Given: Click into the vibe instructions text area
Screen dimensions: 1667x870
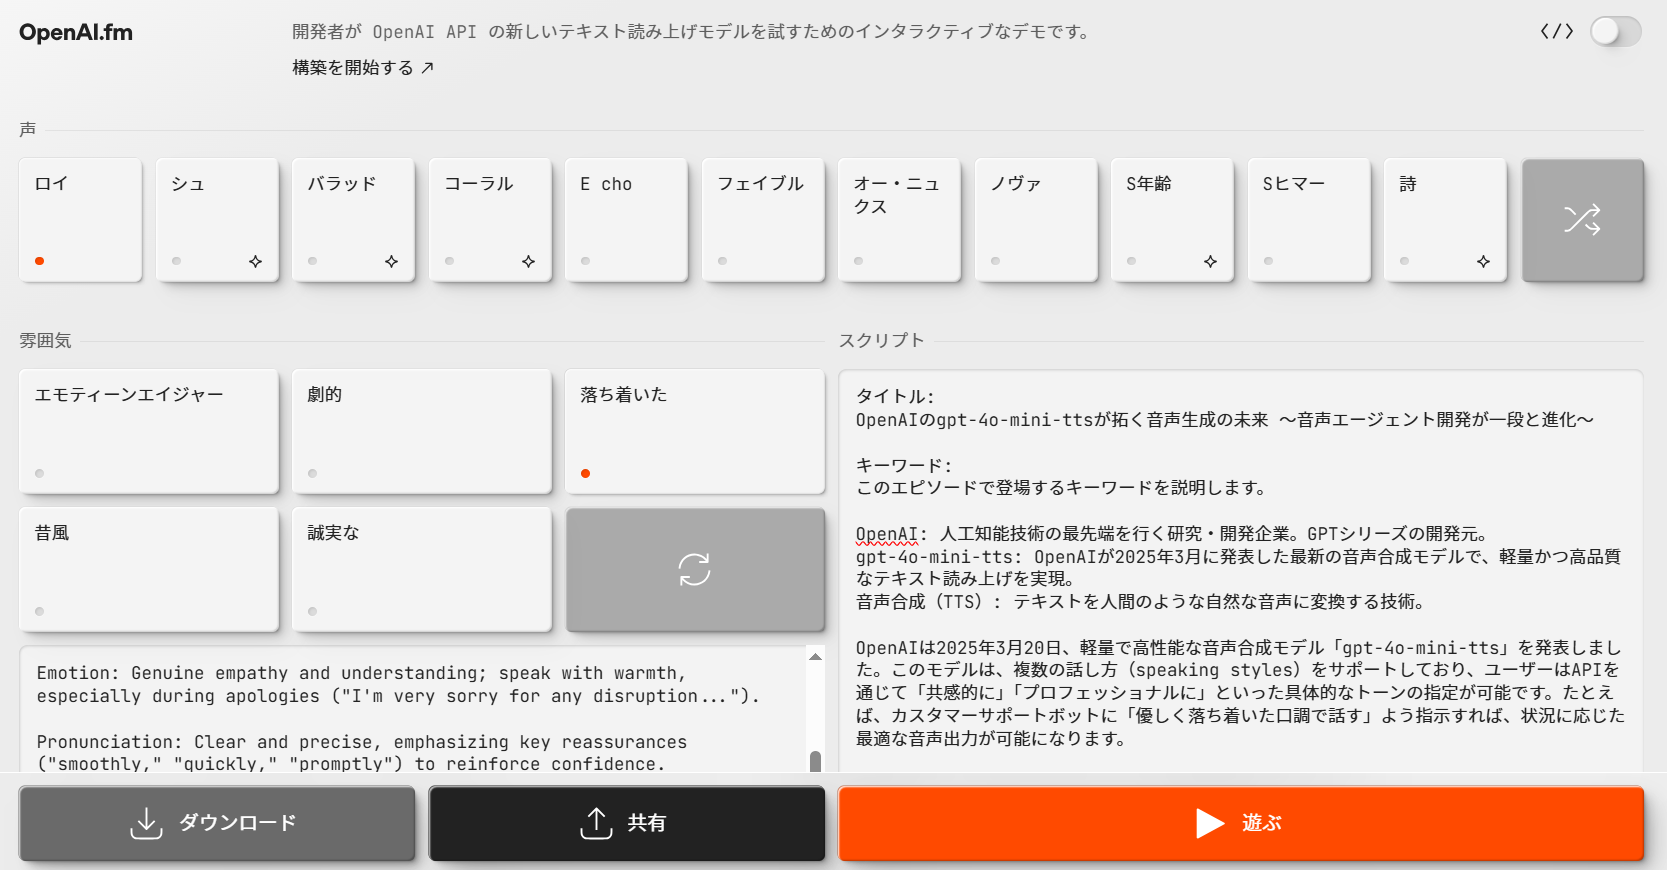Looking at the screenshot, I should click(x=412, y=708).
